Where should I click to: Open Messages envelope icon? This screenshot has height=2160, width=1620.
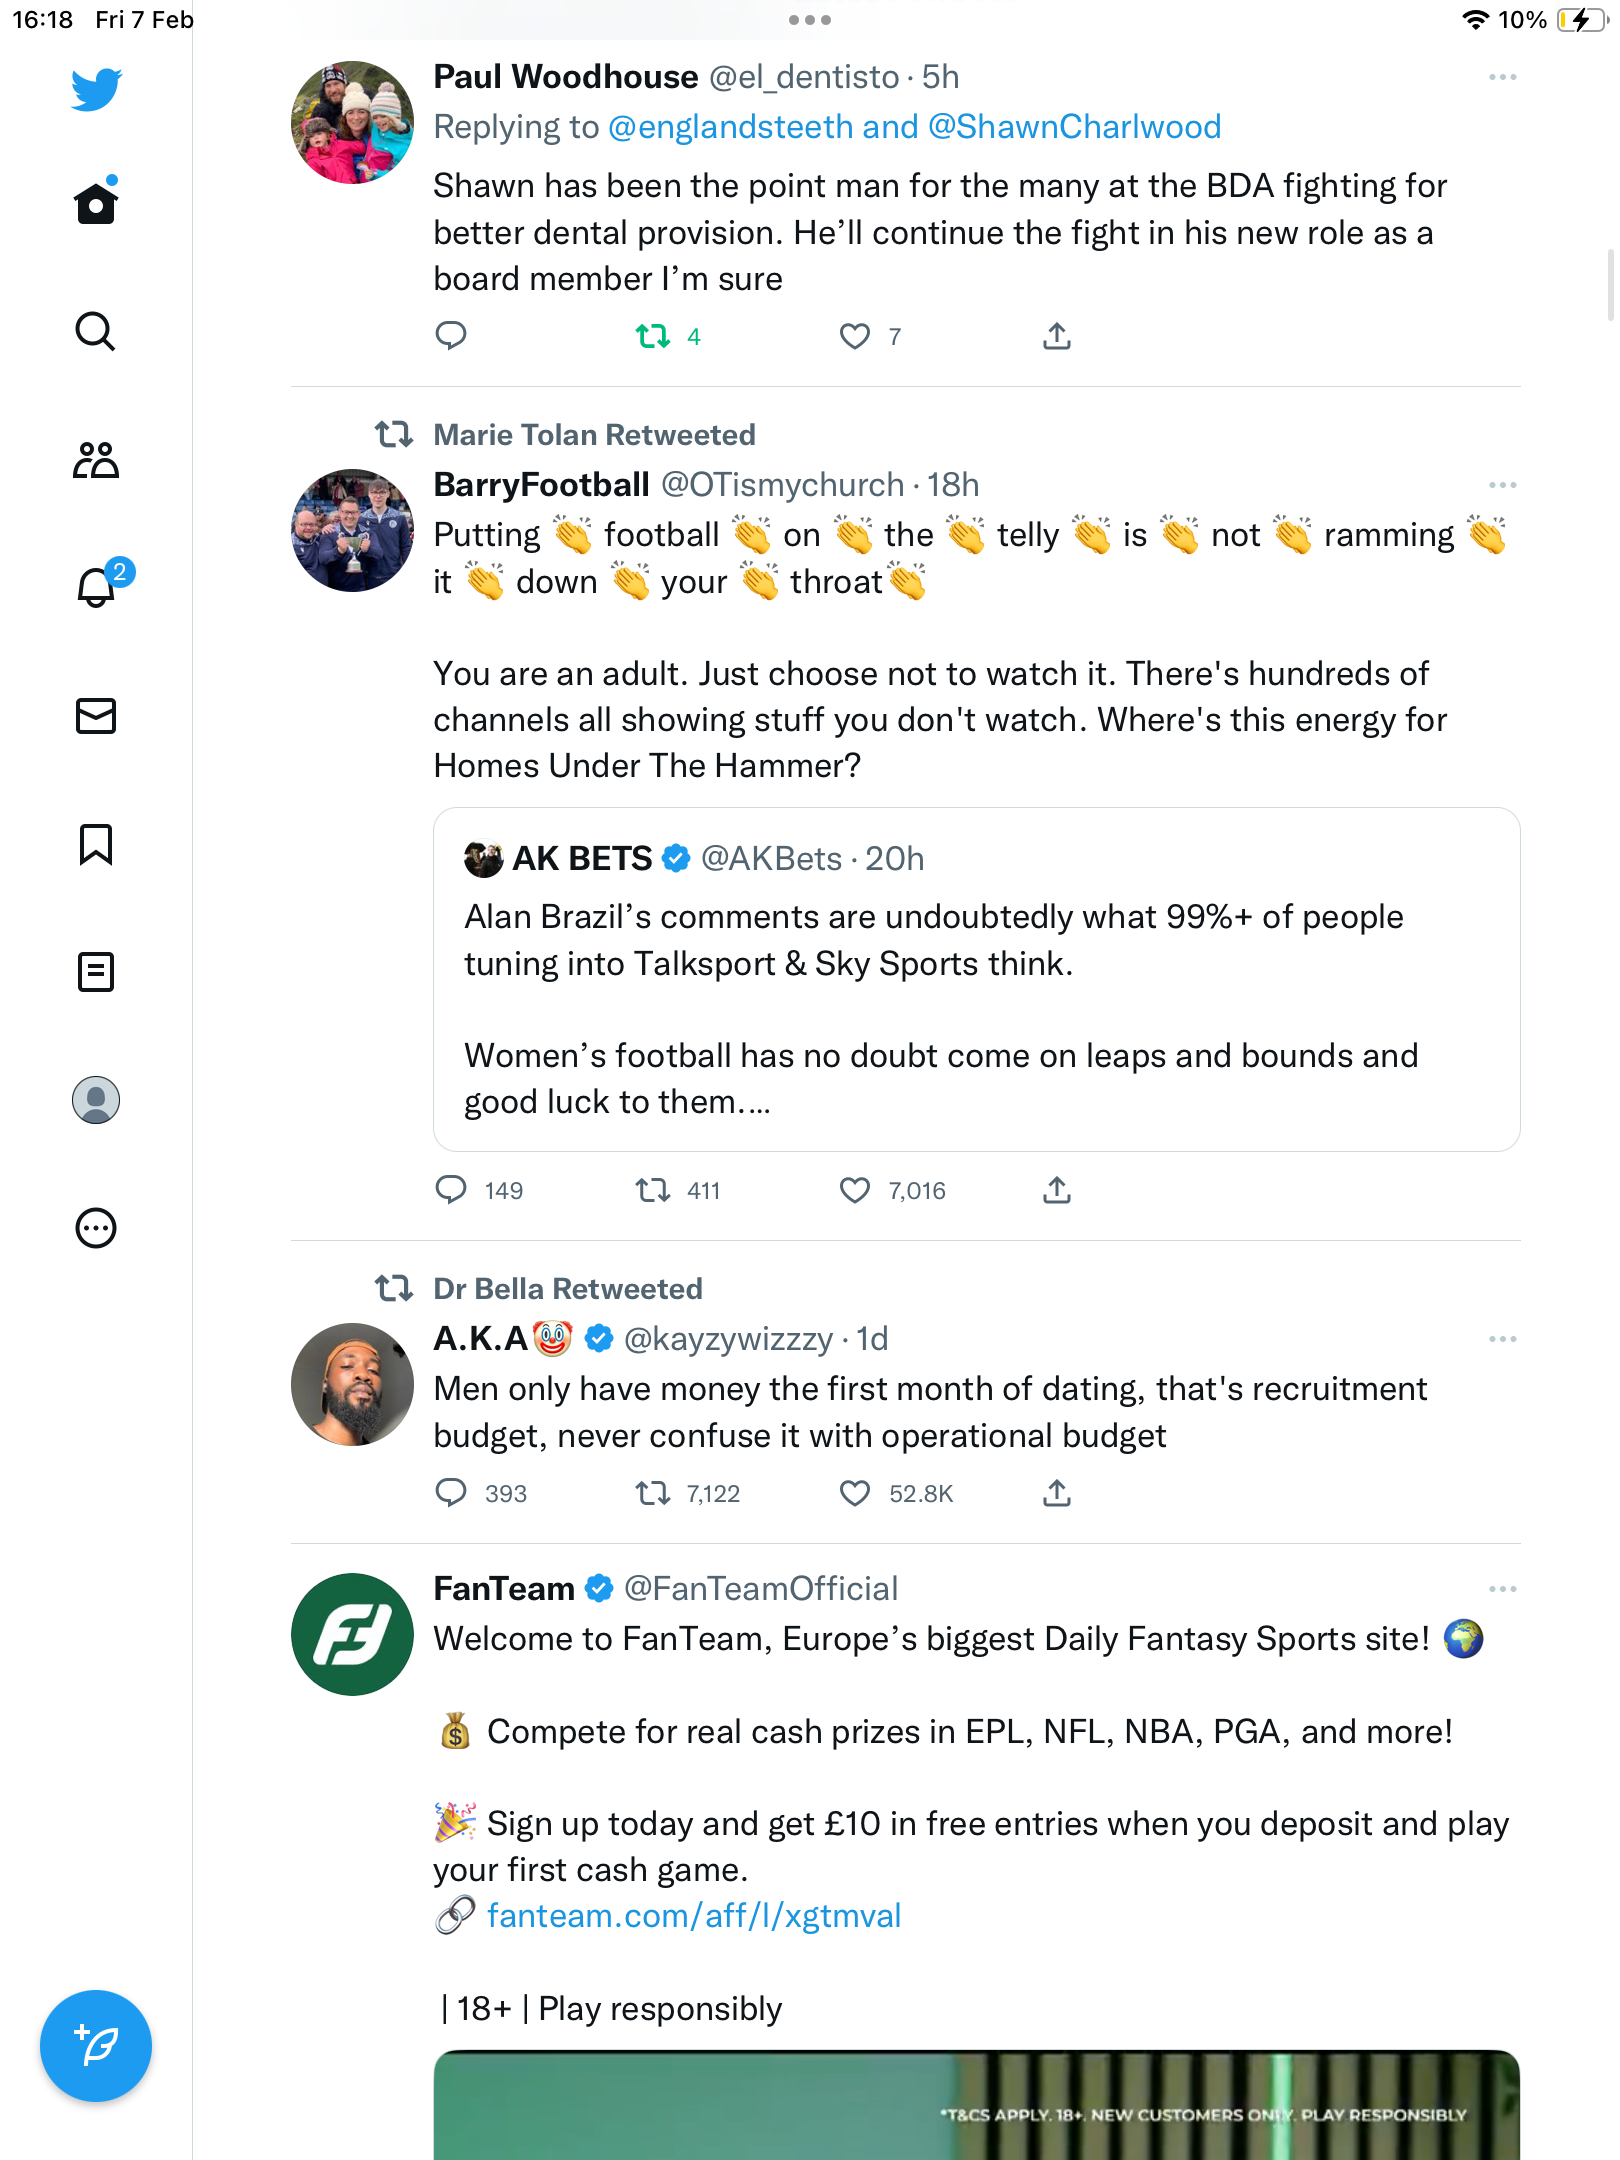coord(96,716)
